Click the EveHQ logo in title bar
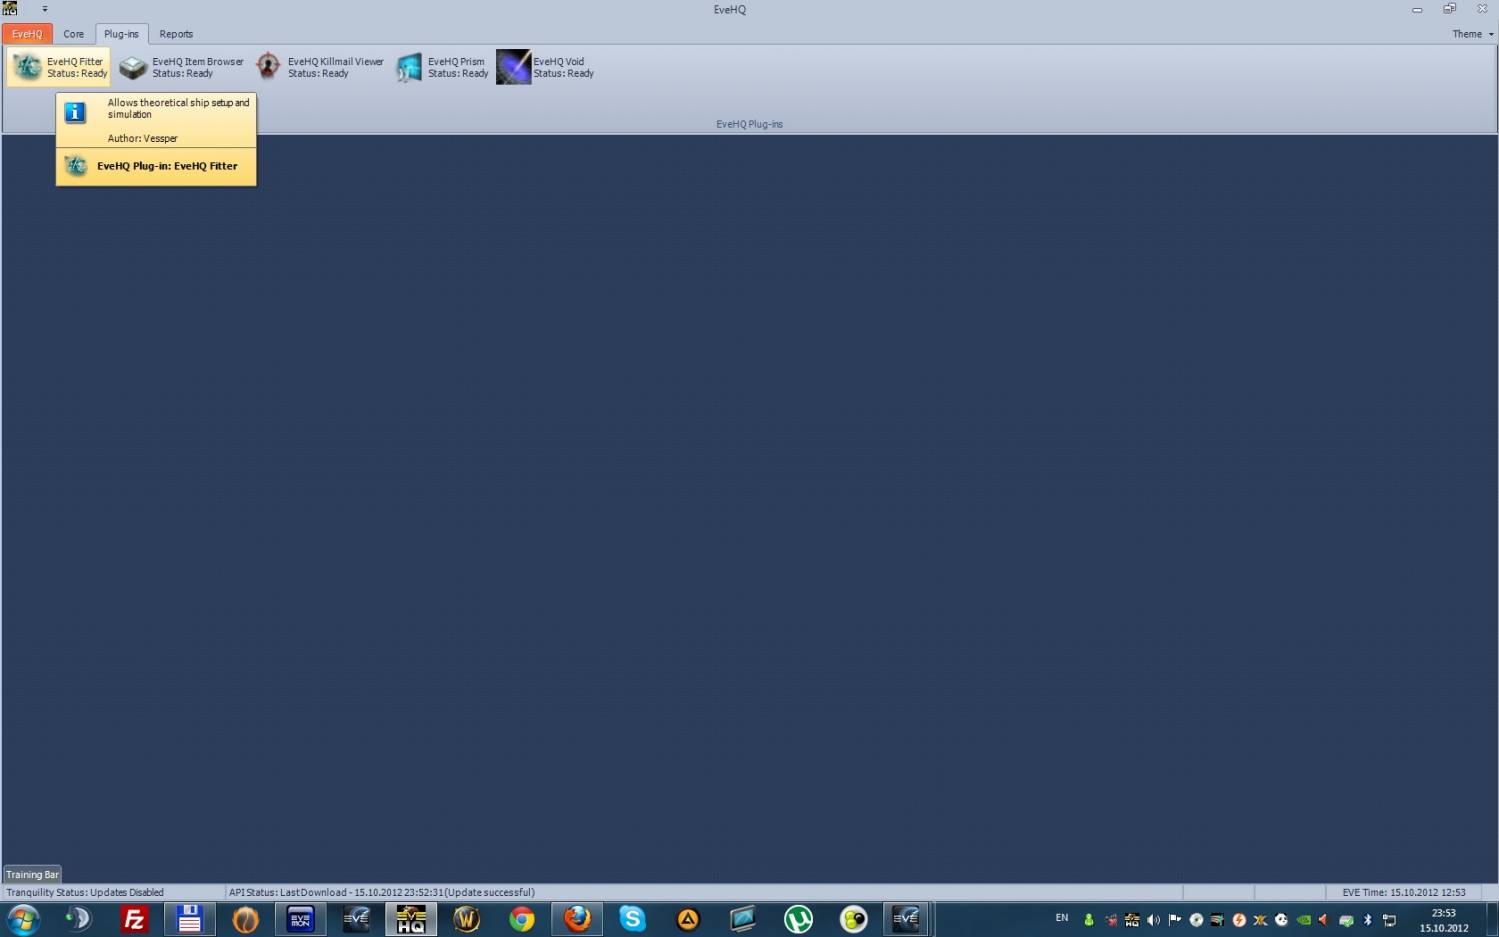This screenshot has width=1499, height=937. [10, 8]
